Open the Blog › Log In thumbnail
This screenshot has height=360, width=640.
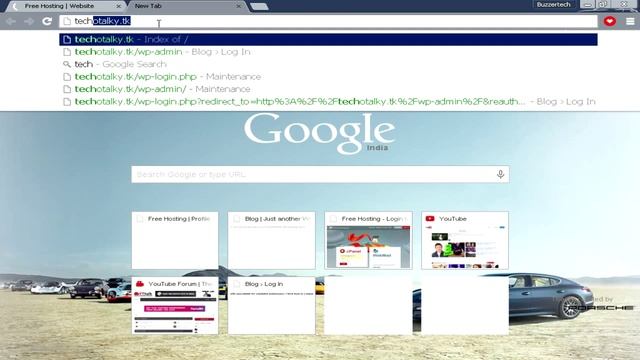(x=271, y=305)
